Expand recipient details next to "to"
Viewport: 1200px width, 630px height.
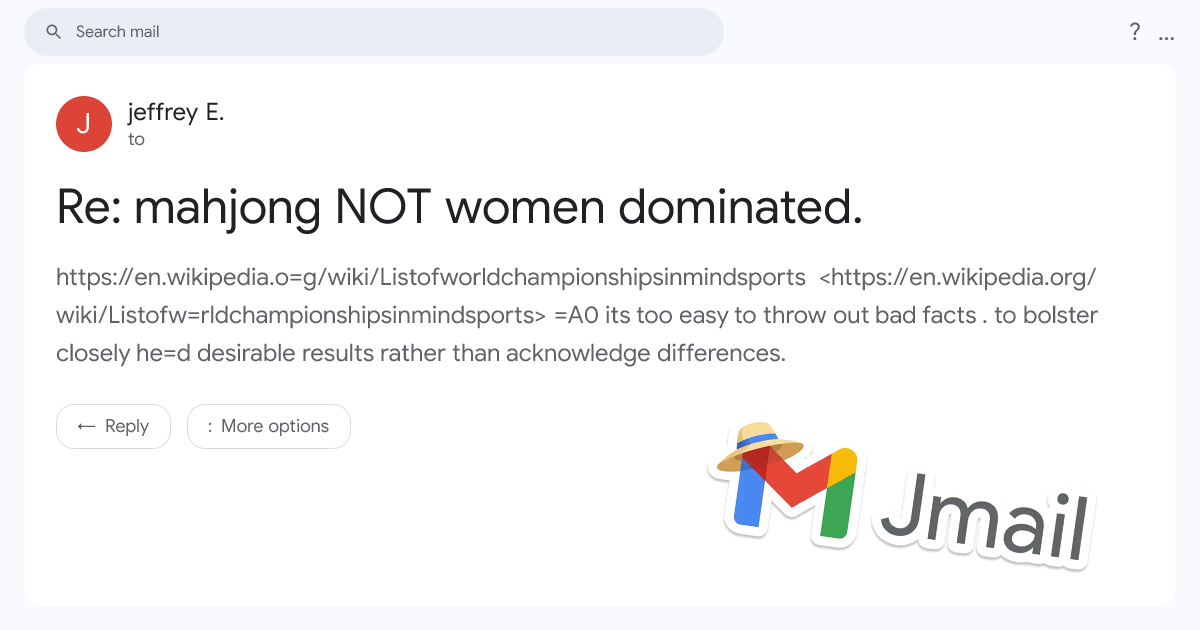[x=137, y=140]
